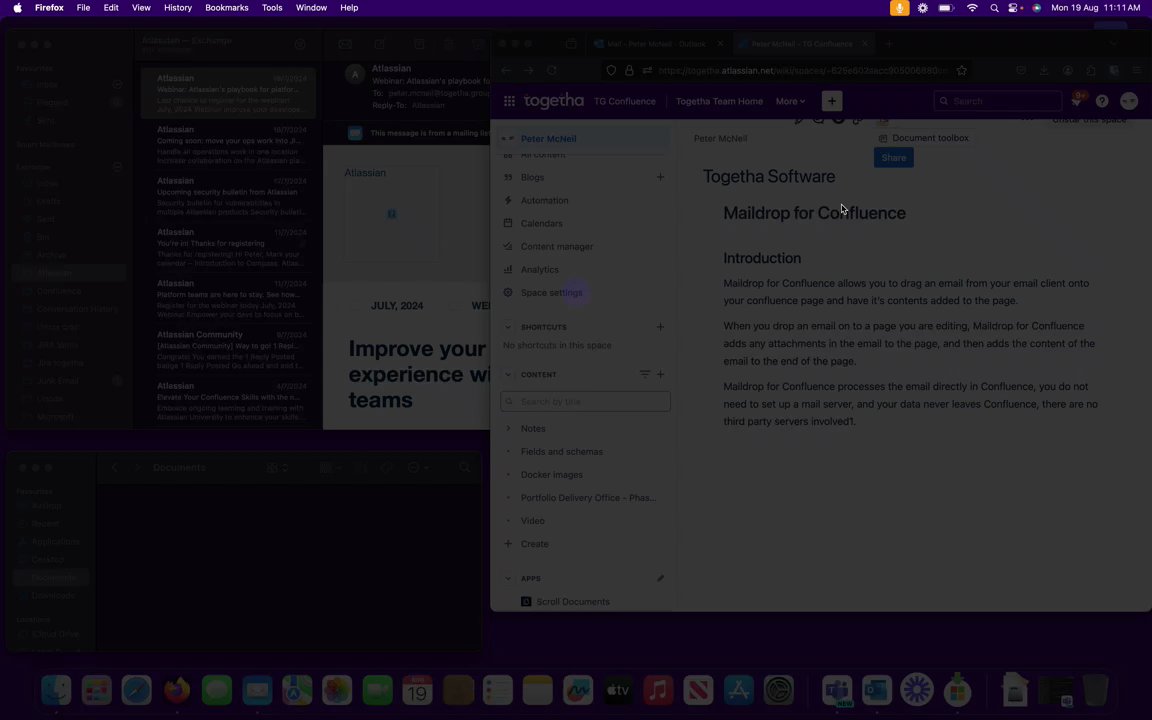Screen dimensions: 1152x720
Task: Bookmark page with Firefox star icon
Action: [962, 71]
